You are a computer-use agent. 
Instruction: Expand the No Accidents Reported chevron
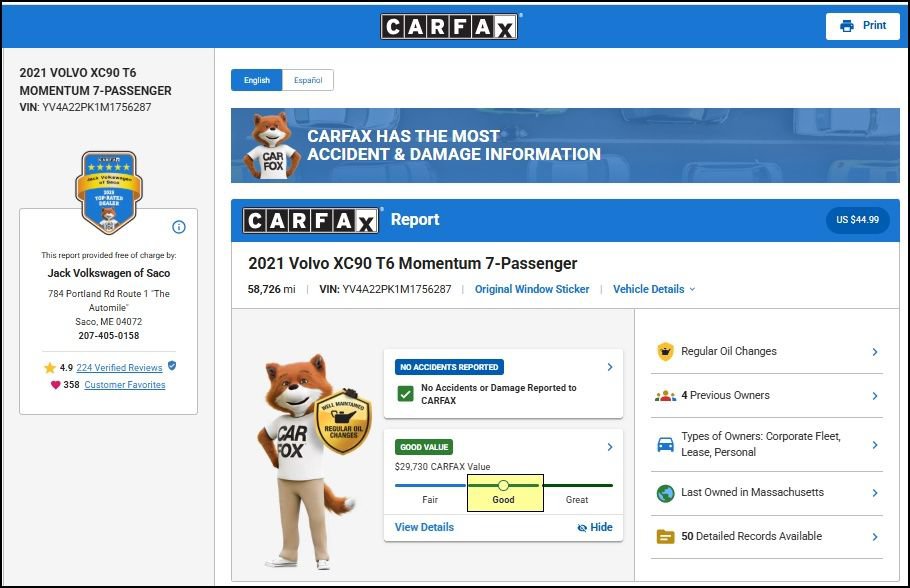610,367
